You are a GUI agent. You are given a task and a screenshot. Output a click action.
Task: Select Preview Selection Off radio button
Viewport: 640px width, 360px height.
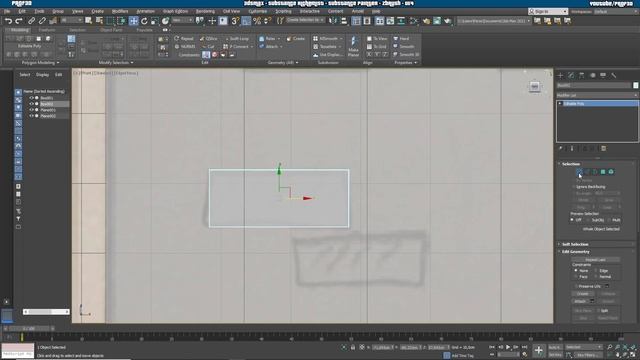coord(572,220)
